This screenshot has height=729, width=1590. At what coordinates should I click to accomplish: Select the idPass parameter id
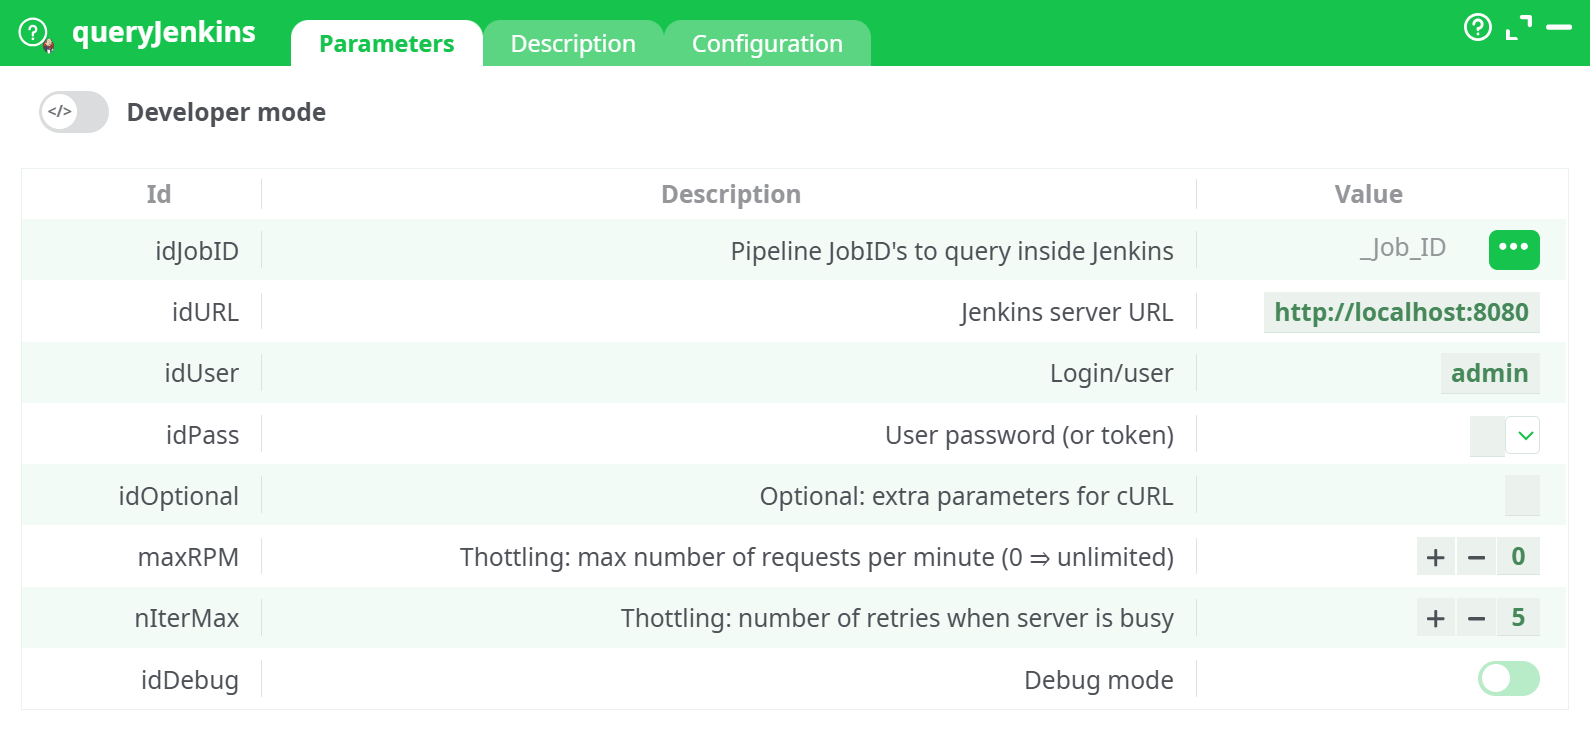[x=202, y=435]
